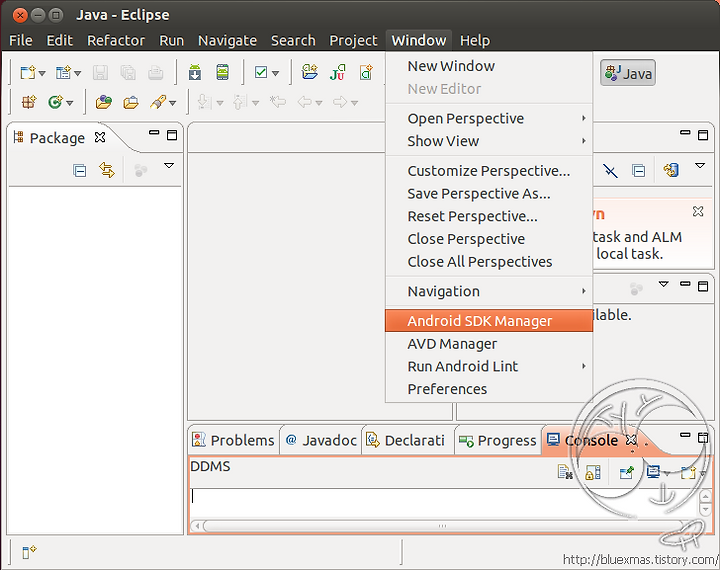This screenshot has height=570, width=720.
Task: Switch to the Progress tab
Action: click(498, 440)
